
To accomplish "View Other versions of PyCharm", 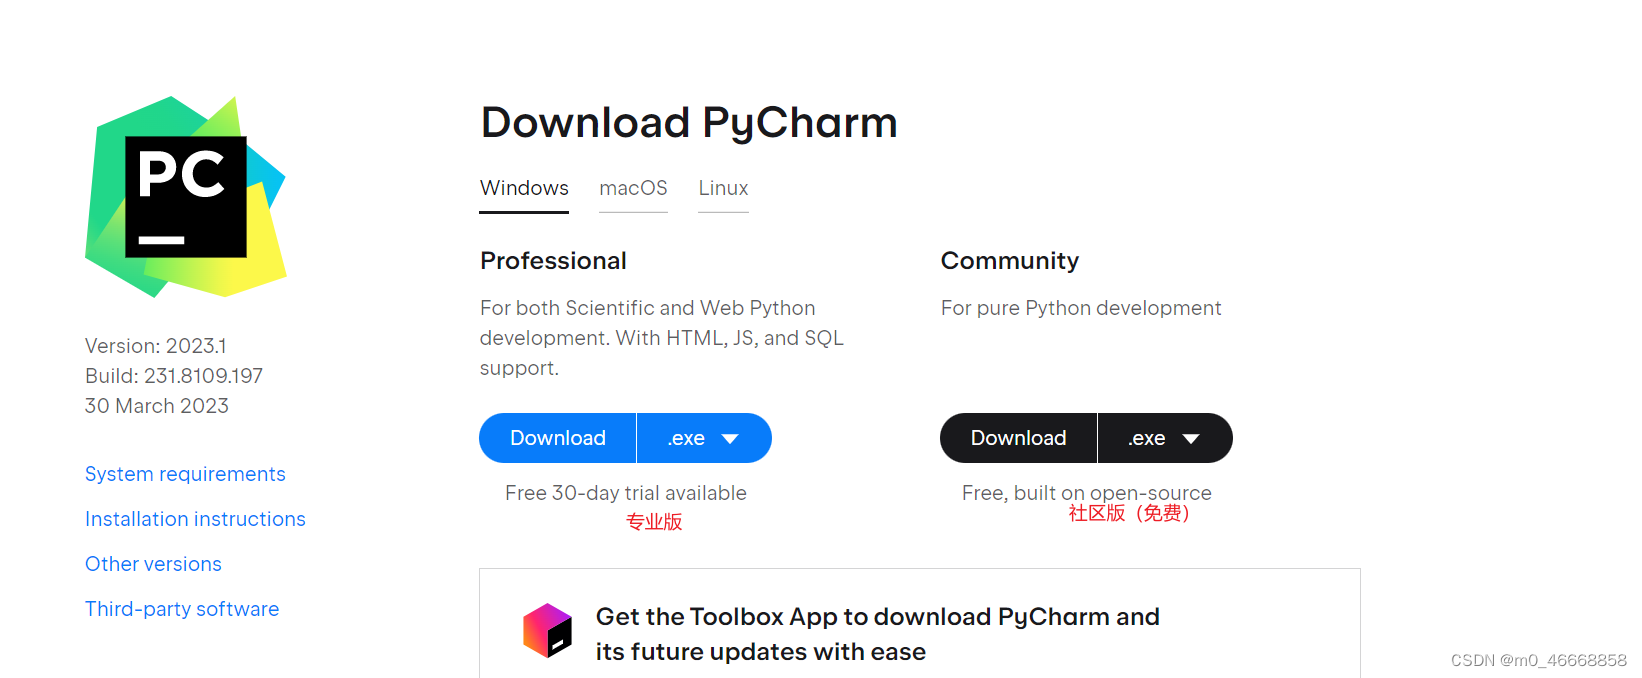I will tap(153, 564).
